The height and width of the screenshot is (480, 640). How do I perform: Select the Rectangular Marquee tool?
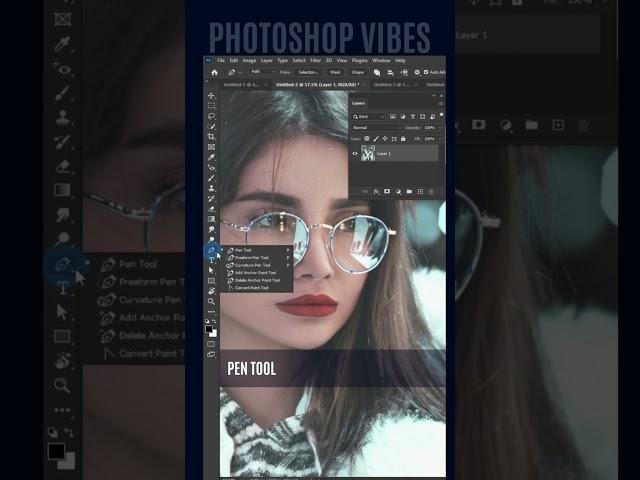211,106
